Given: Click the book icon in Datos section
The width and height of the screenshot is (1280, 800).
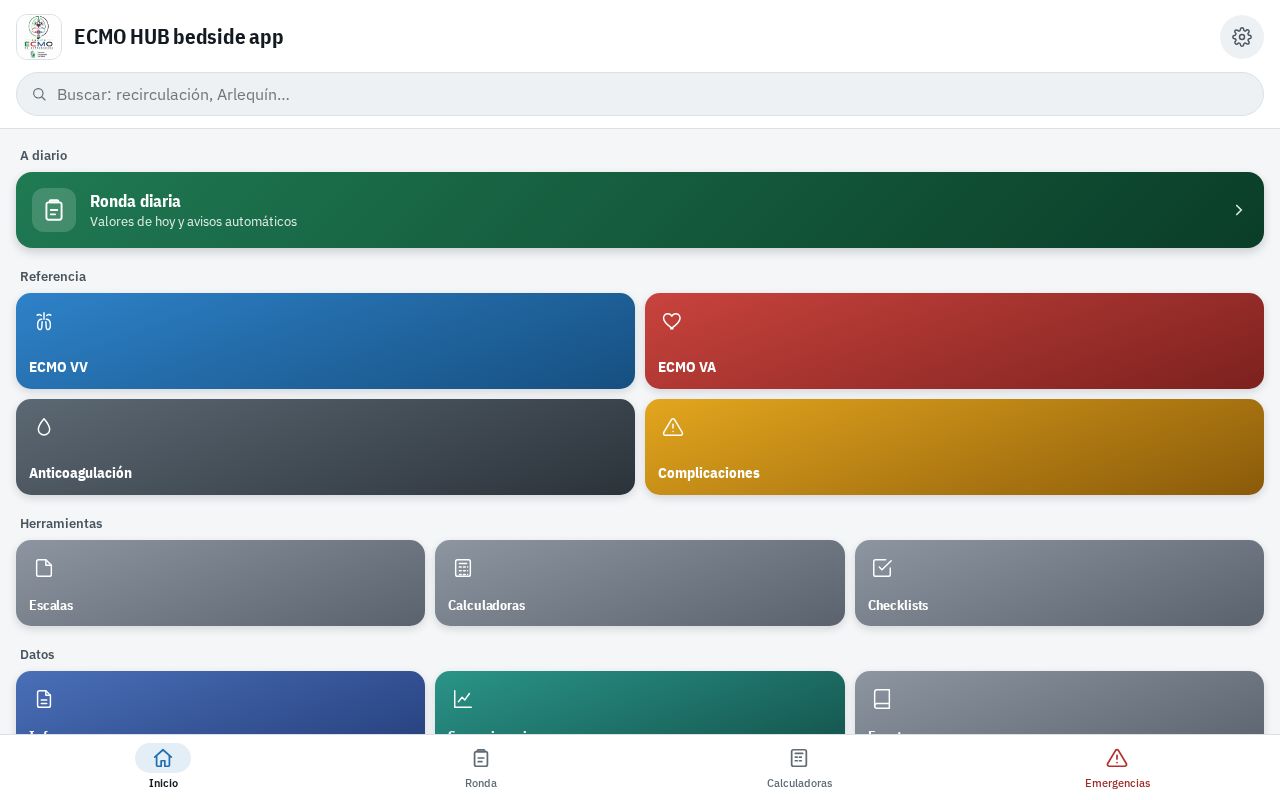Looking at the screenshot, I should 882,699.
